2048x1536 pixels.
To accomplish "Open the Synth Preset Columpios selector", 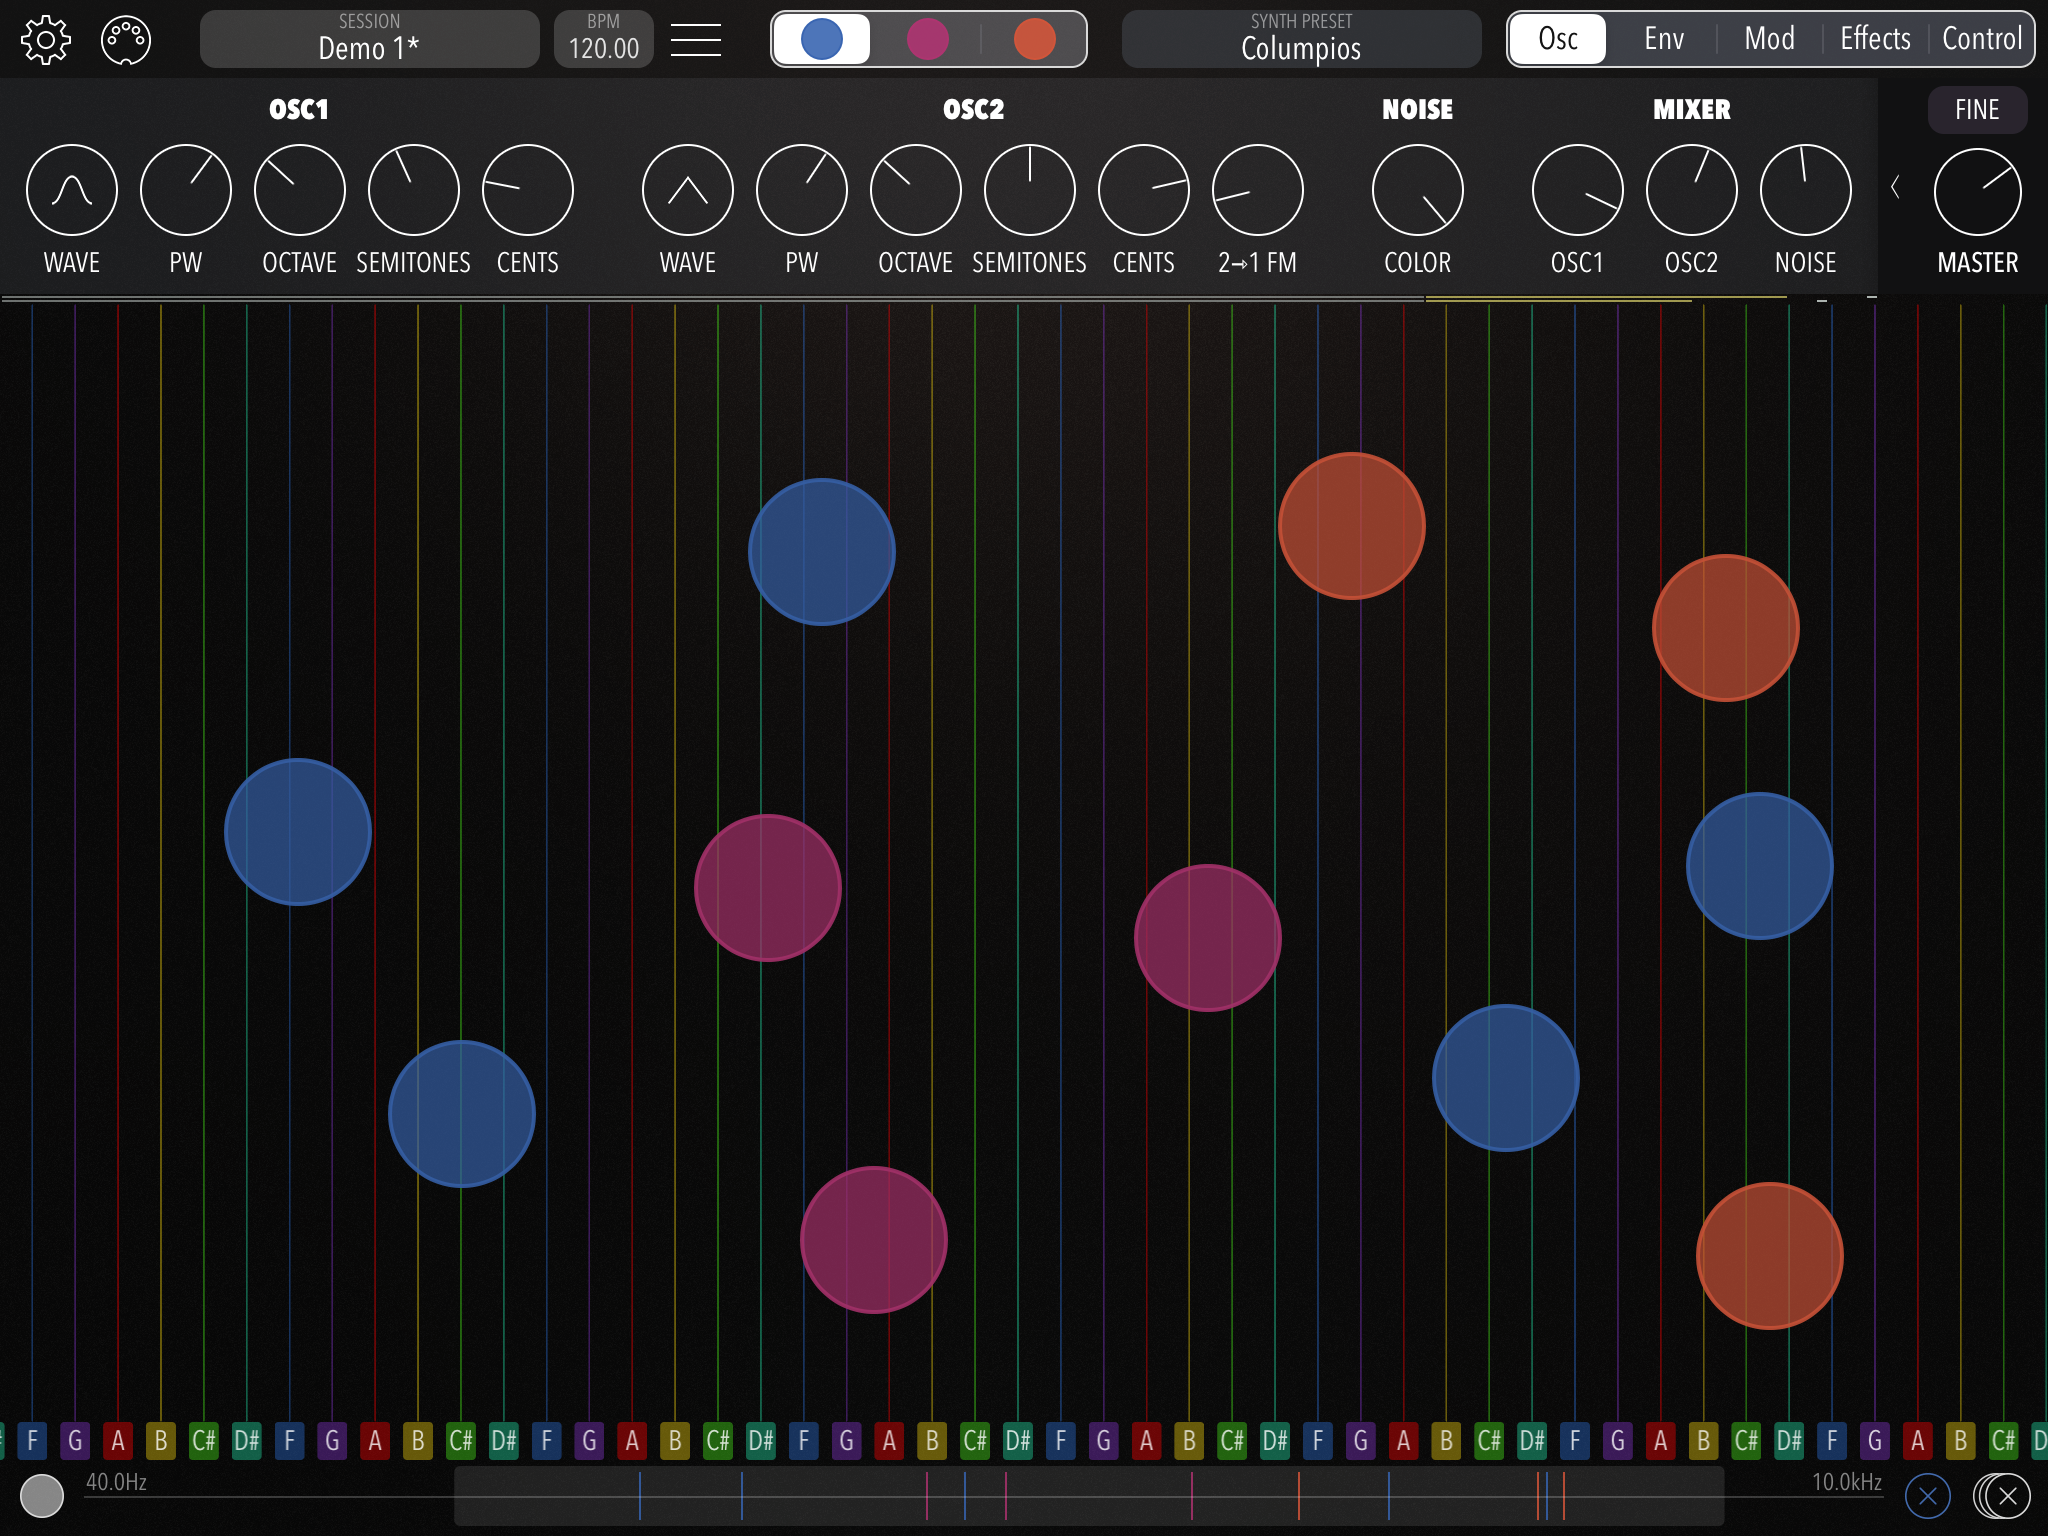I will pyautogui.click(x=1301, y=40).
